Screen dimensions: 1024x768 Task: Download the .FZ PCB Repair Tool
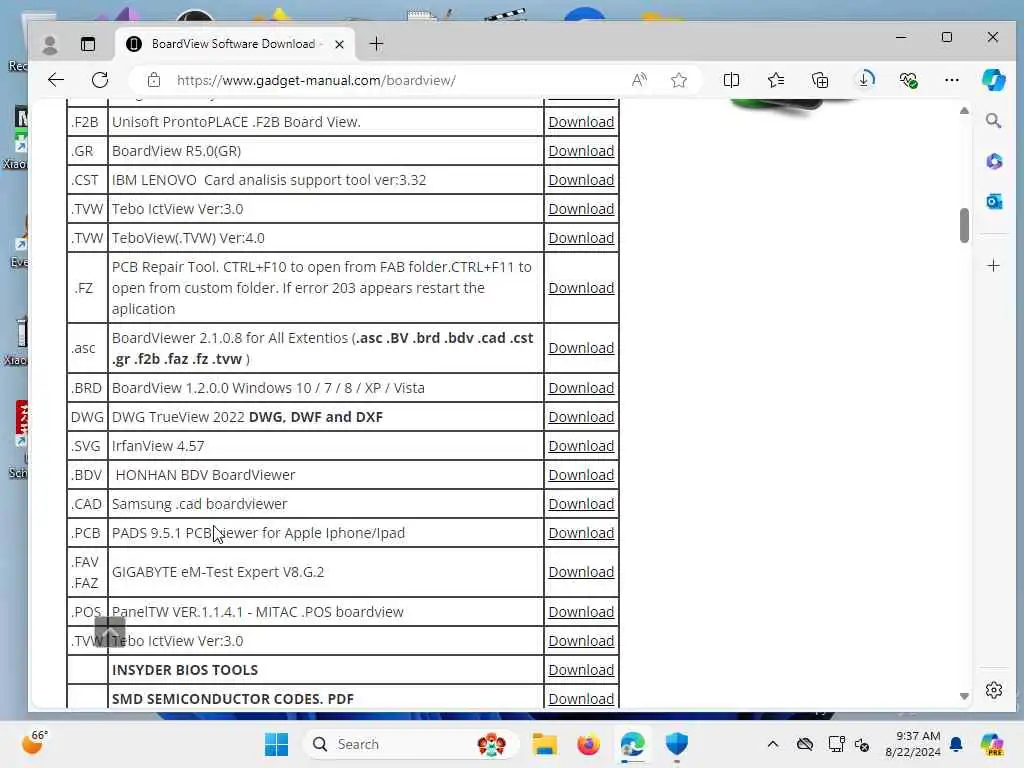click(x=581, y=288)
